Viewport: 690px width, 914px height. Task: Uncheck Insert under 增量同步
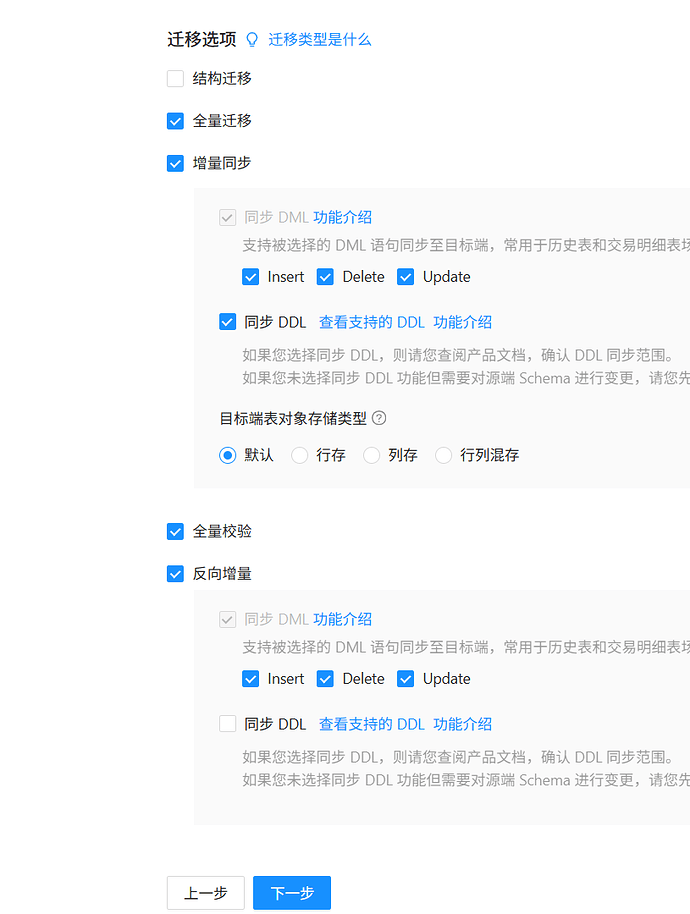[251, 277]
